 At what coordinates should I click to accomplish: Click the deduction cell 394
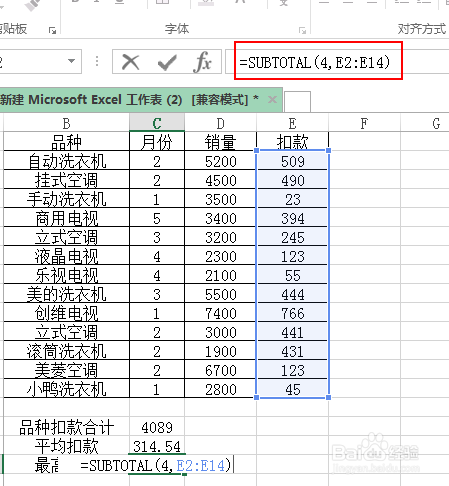point(292,218)
